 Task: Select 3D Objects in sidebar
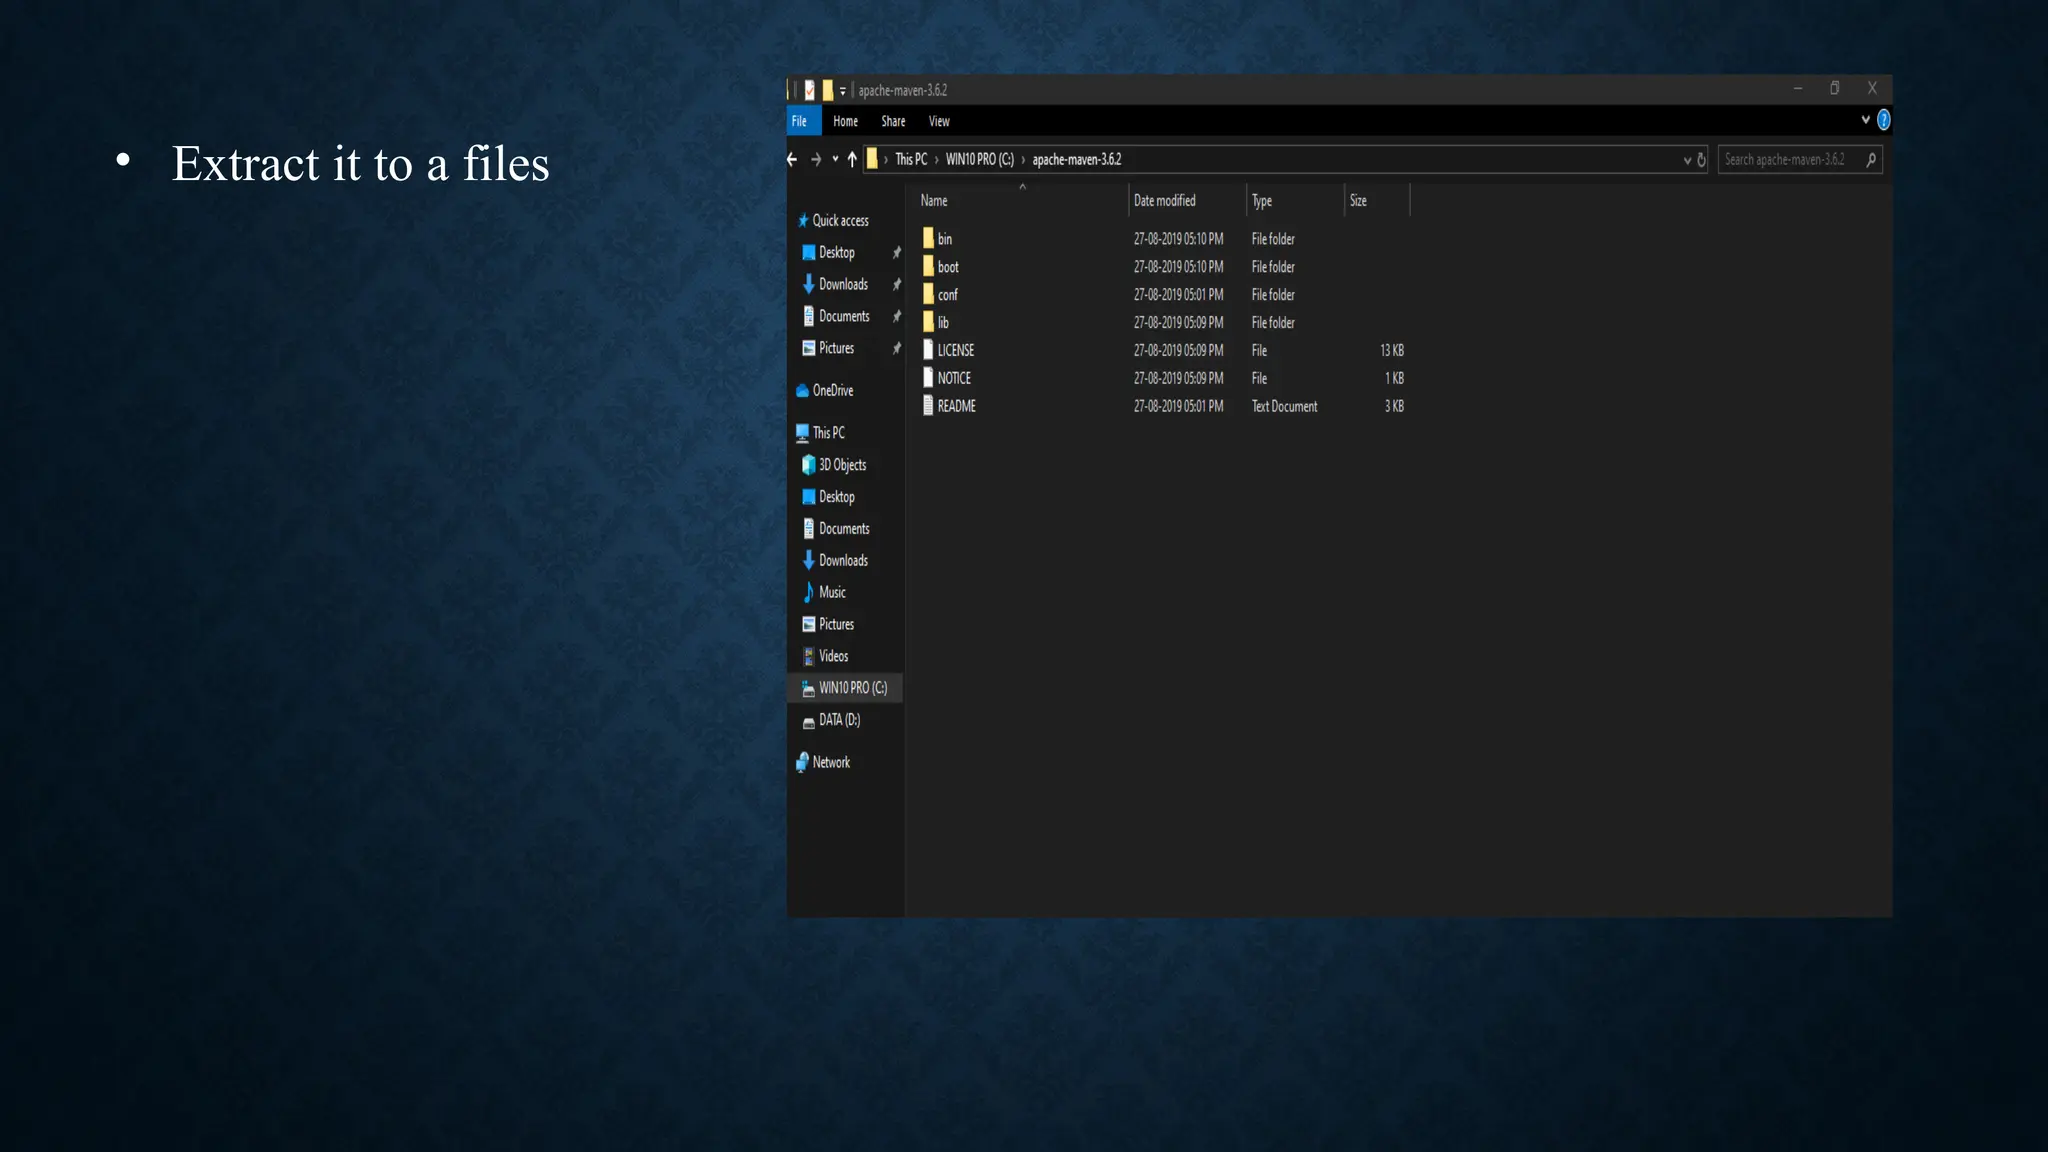(x=842, y=465)
